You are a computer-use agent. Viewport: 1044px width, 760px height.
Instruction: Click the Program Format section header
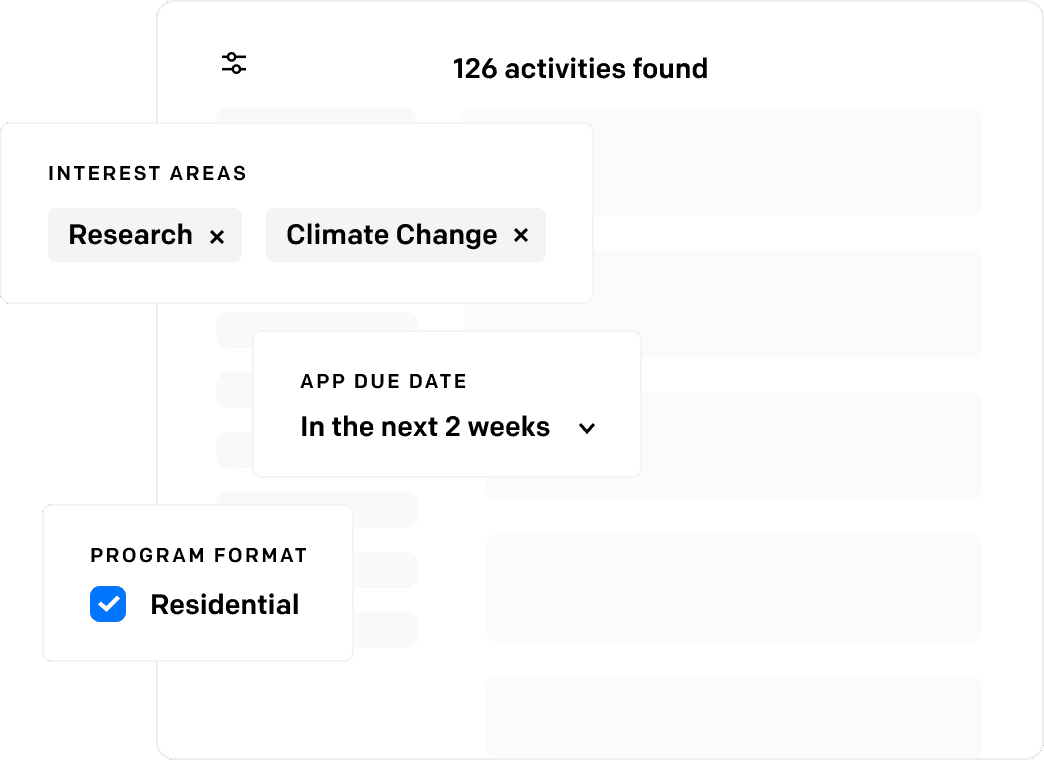[198, 555]
